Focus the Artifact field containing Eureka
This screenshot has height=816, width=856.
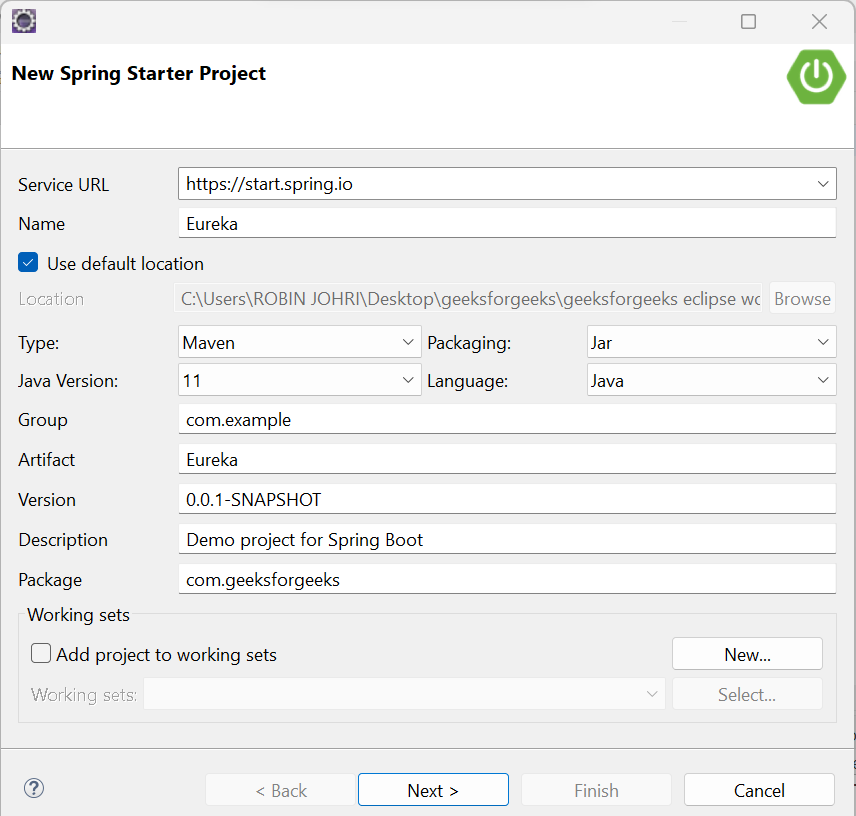[507, 459]
